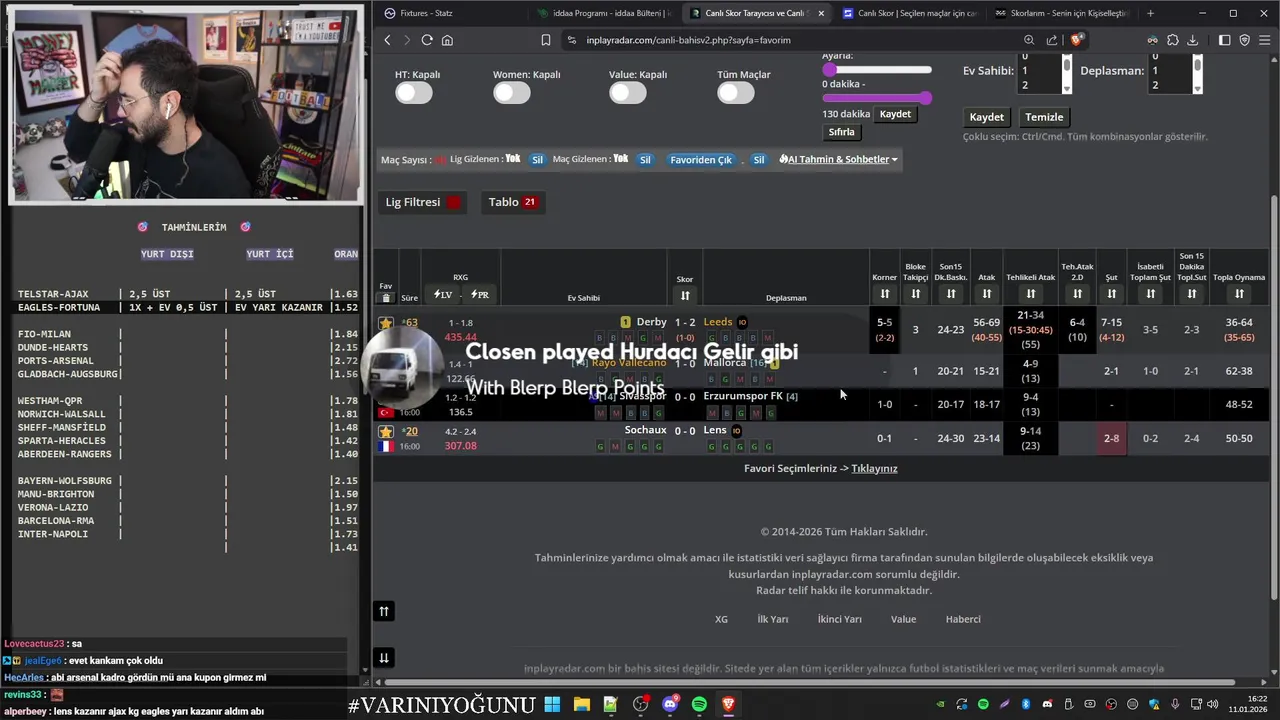Toggle favorite star for Derby - Leeds
This screenshot has height=720, width=1280.
tap(386, 323)
